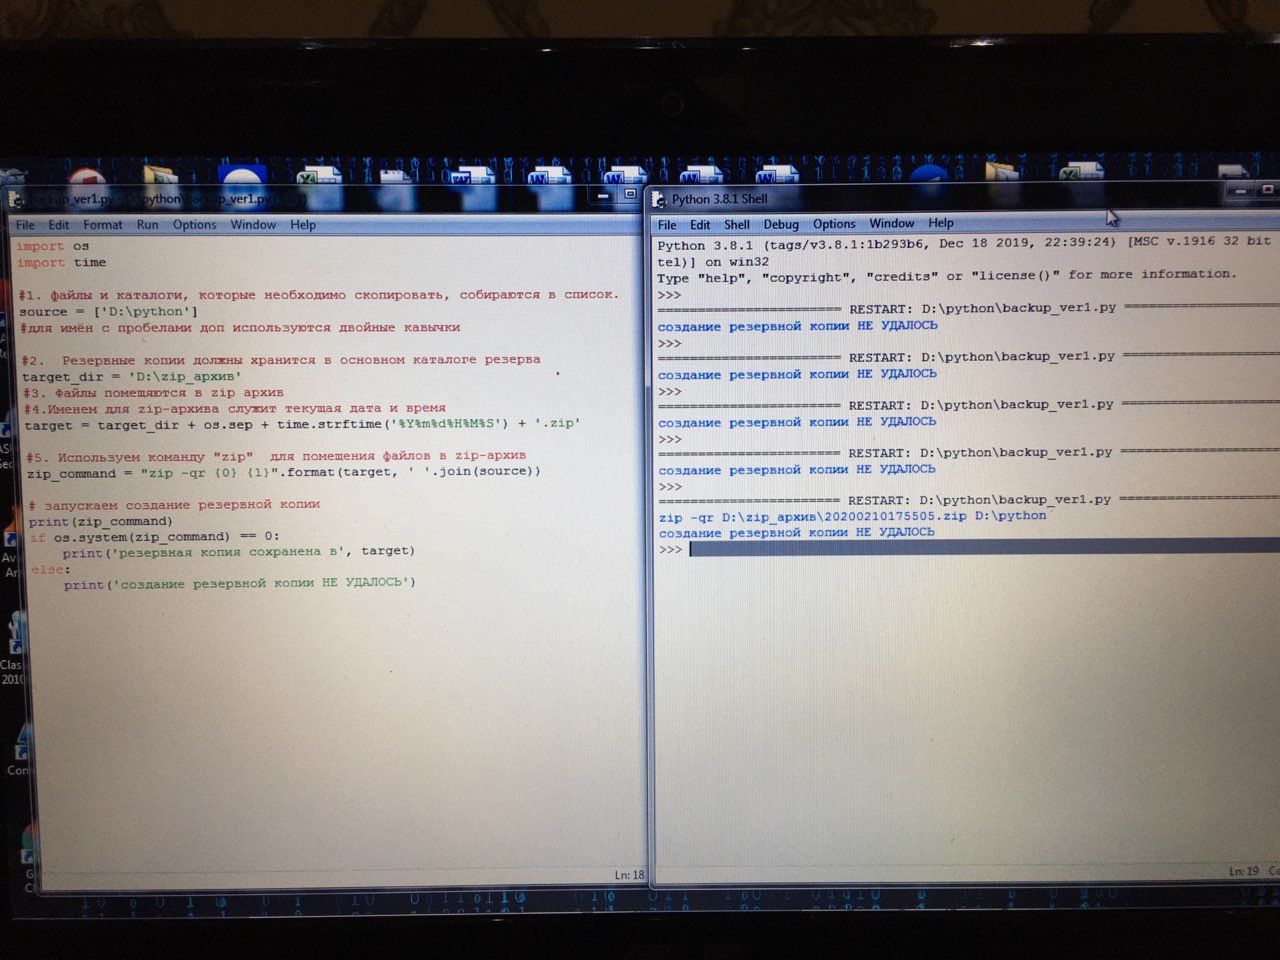Screen dimensions: 1280x960
Task: Open Options menu in editor window
Action: [x=194, y=225]
